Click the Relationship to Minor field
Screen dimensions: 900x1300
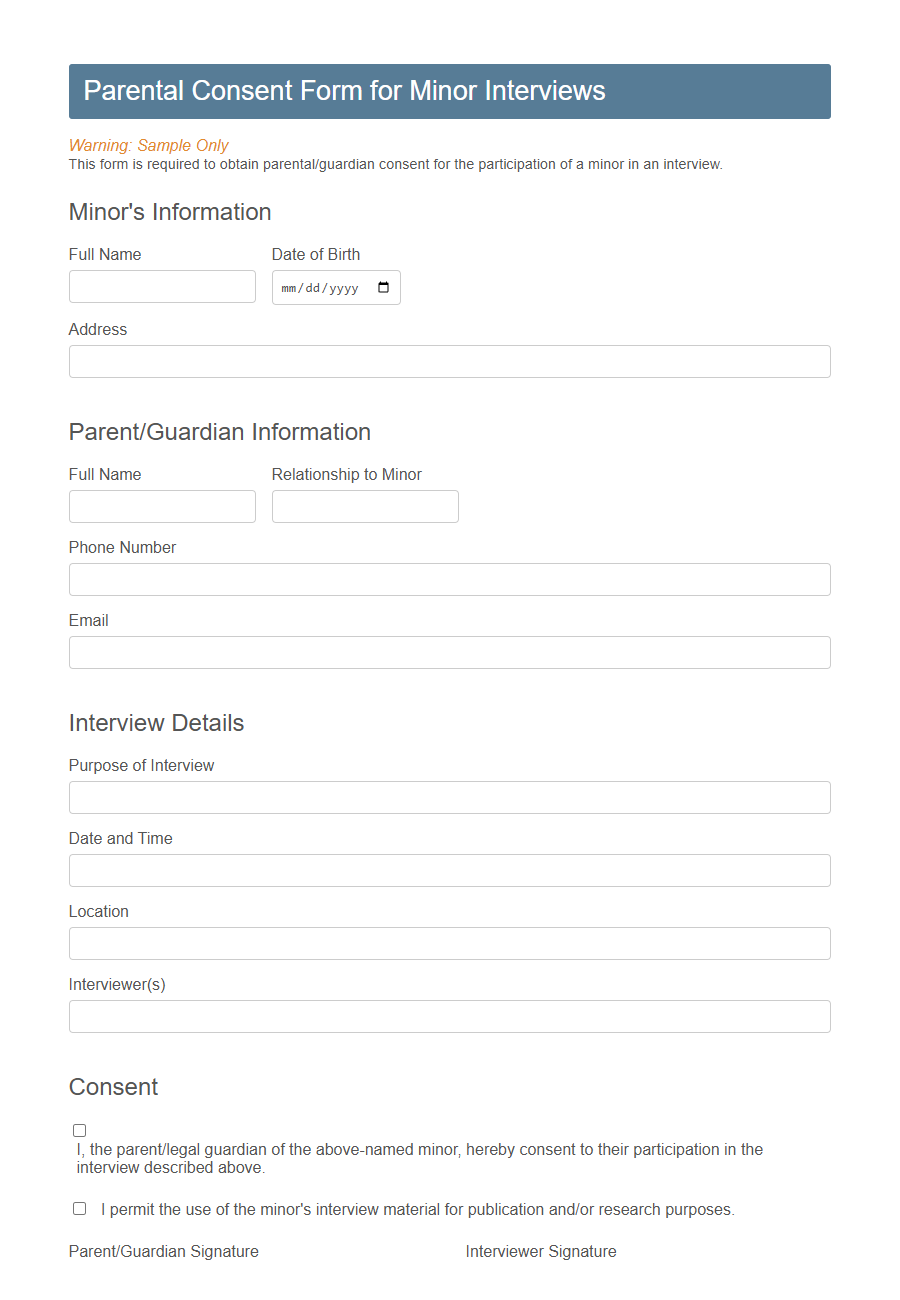pyautogui.click(x=365, y=506)
